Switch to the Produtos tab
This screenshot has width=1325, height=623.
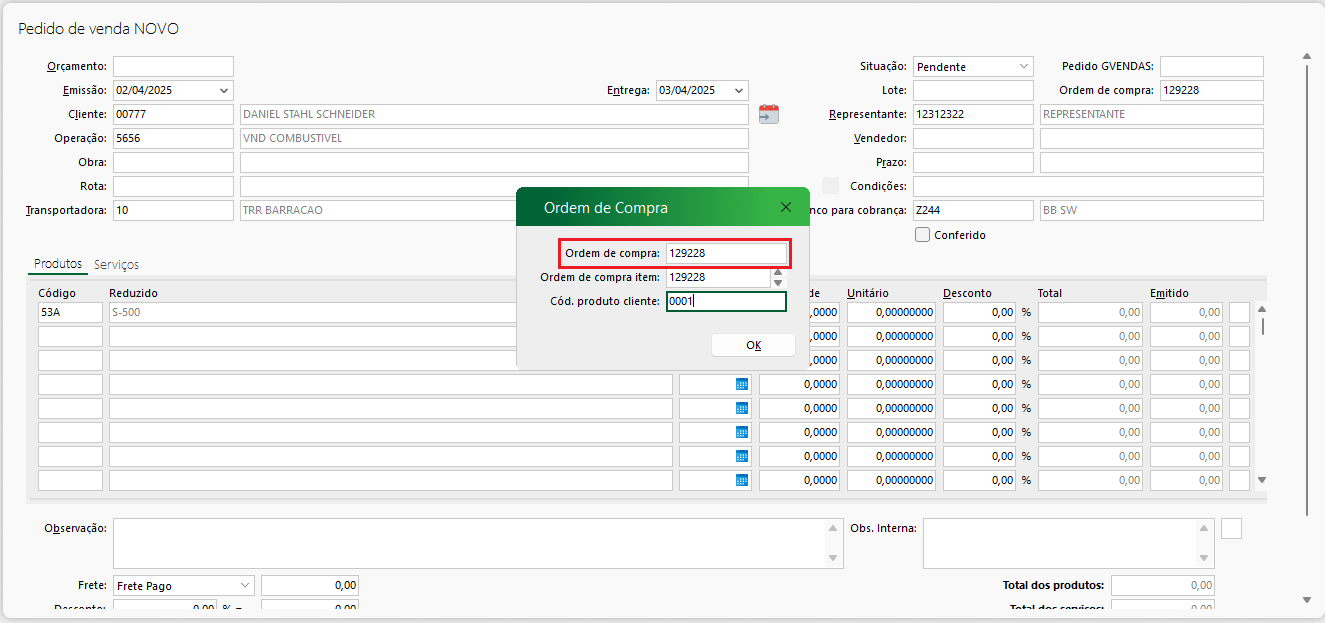click(x=58, y=264)
